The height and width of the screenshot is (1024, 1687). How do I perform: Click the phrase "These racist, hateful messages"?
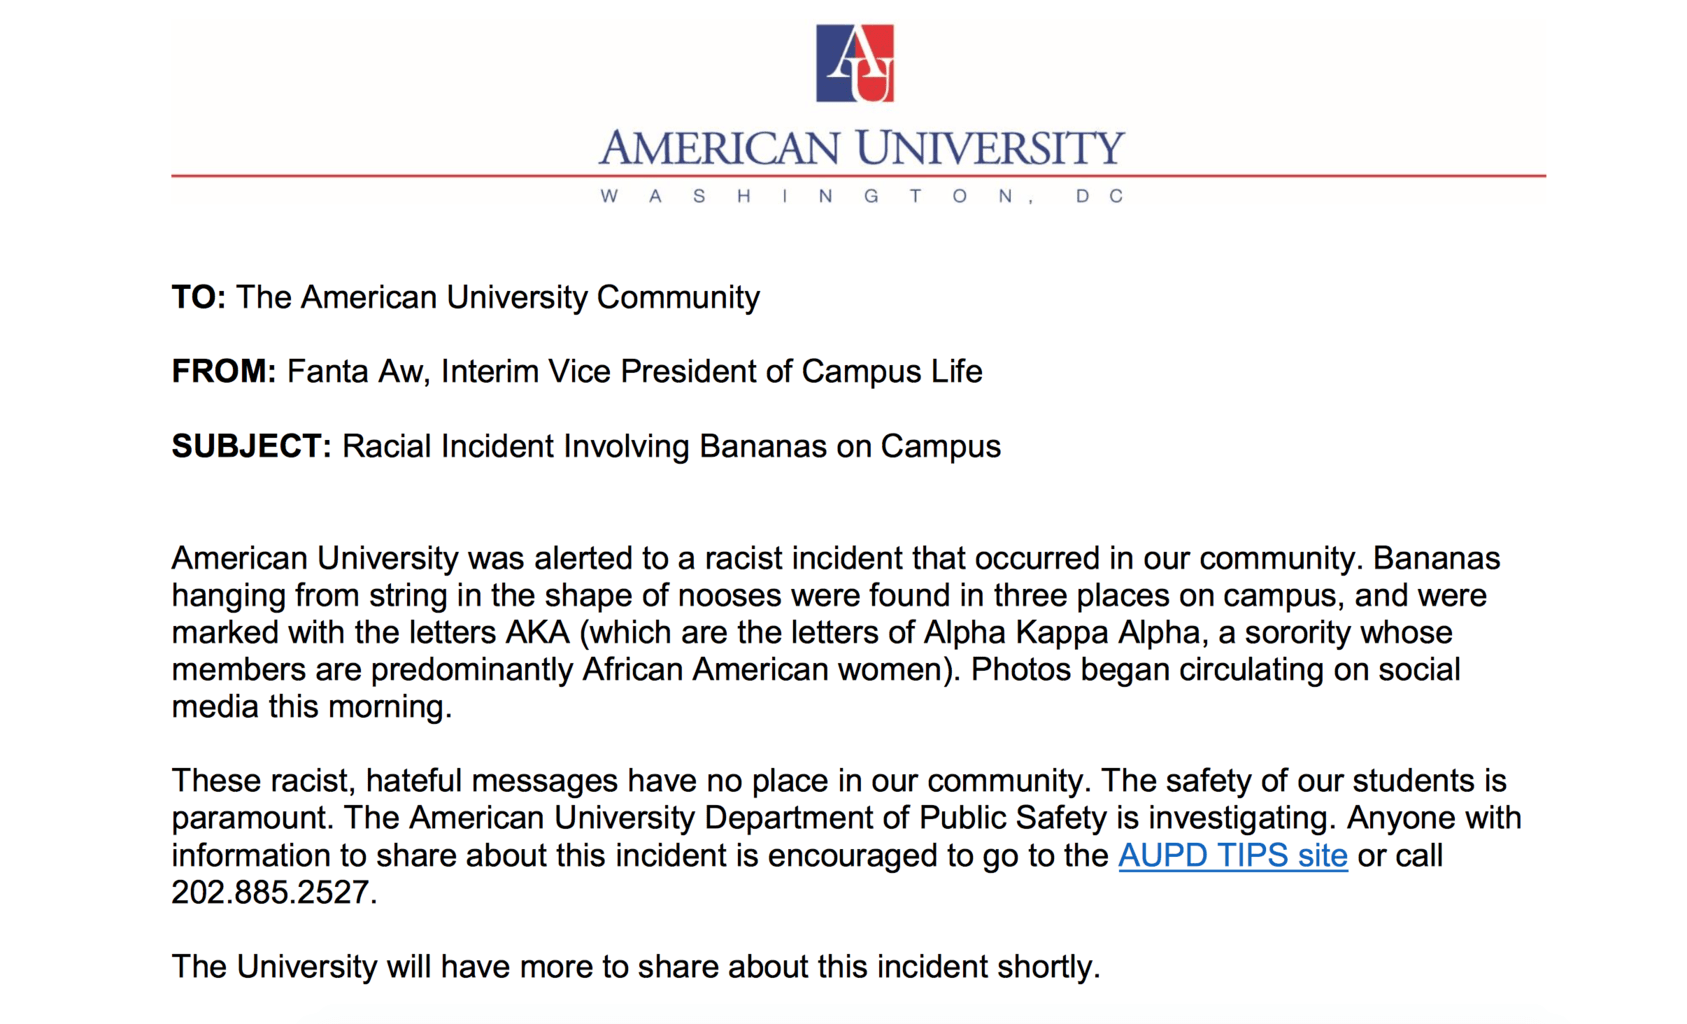click(395, 780)
